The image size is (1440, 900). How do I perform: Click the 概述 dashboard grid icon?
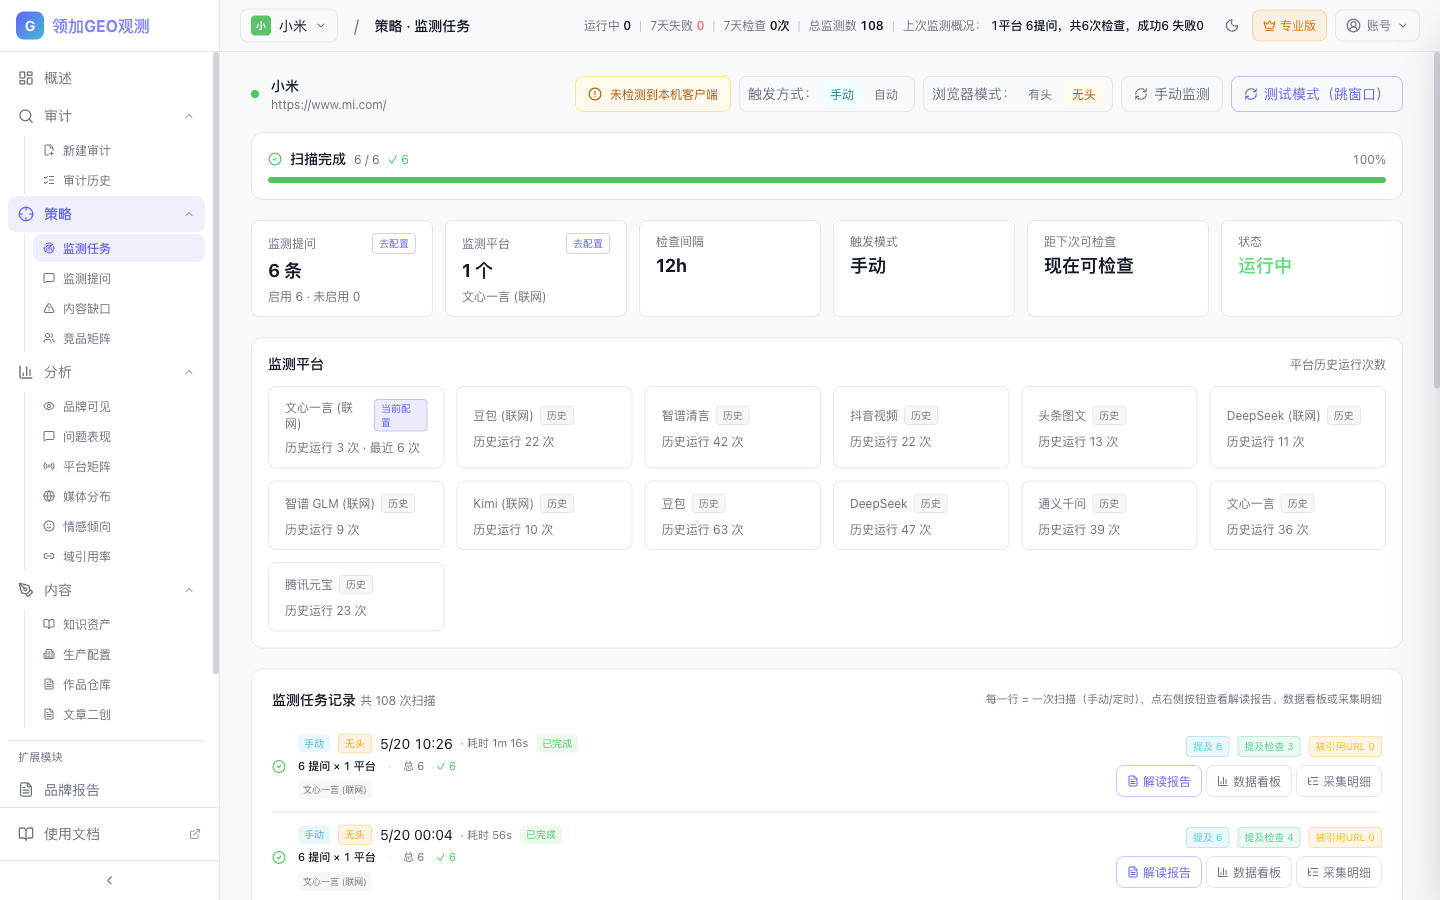click(26, 78)
